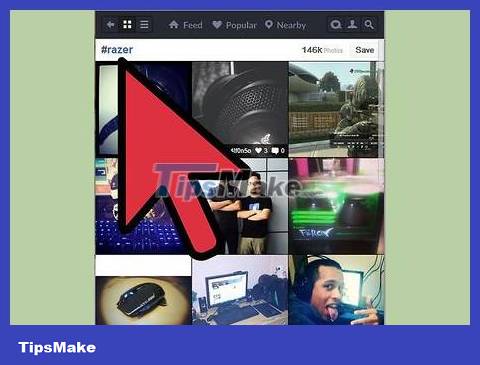Open the blue backlit keyboard photo
The height and width of the screenshot is (365, 480).
click(x=143, y=206)
